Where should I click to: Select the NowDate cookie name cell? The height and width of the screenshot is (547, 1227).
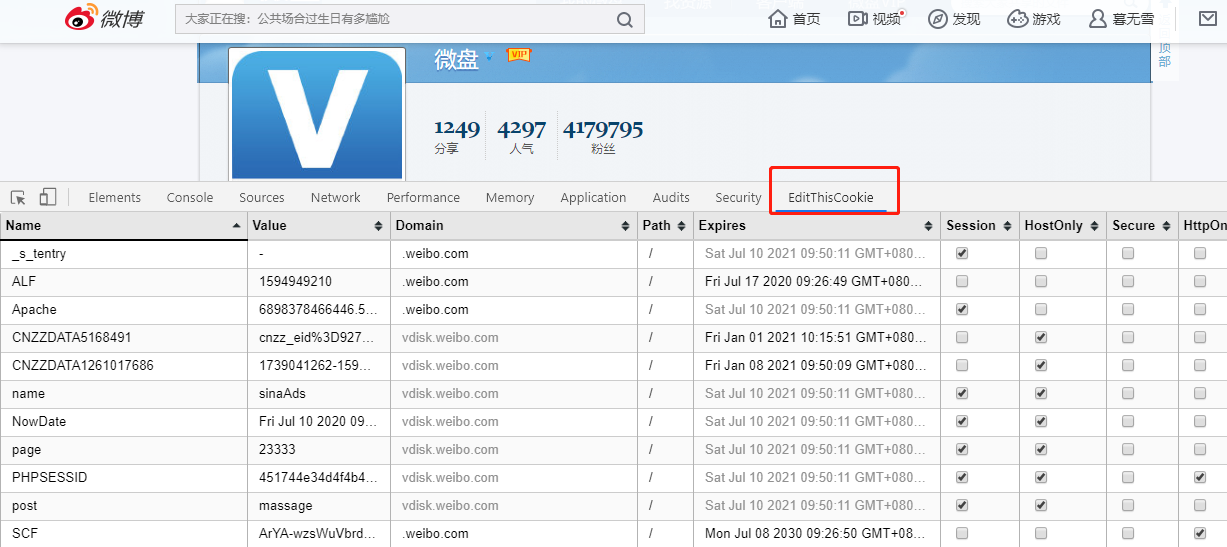[123, 422]
